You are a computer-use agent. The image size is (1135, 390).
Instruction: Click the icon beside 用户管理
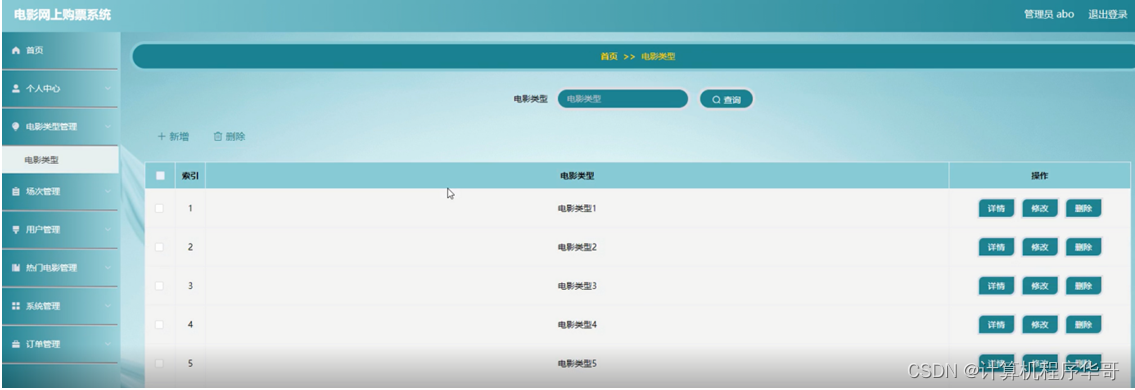pyautogui.click(x=16, y=229)
